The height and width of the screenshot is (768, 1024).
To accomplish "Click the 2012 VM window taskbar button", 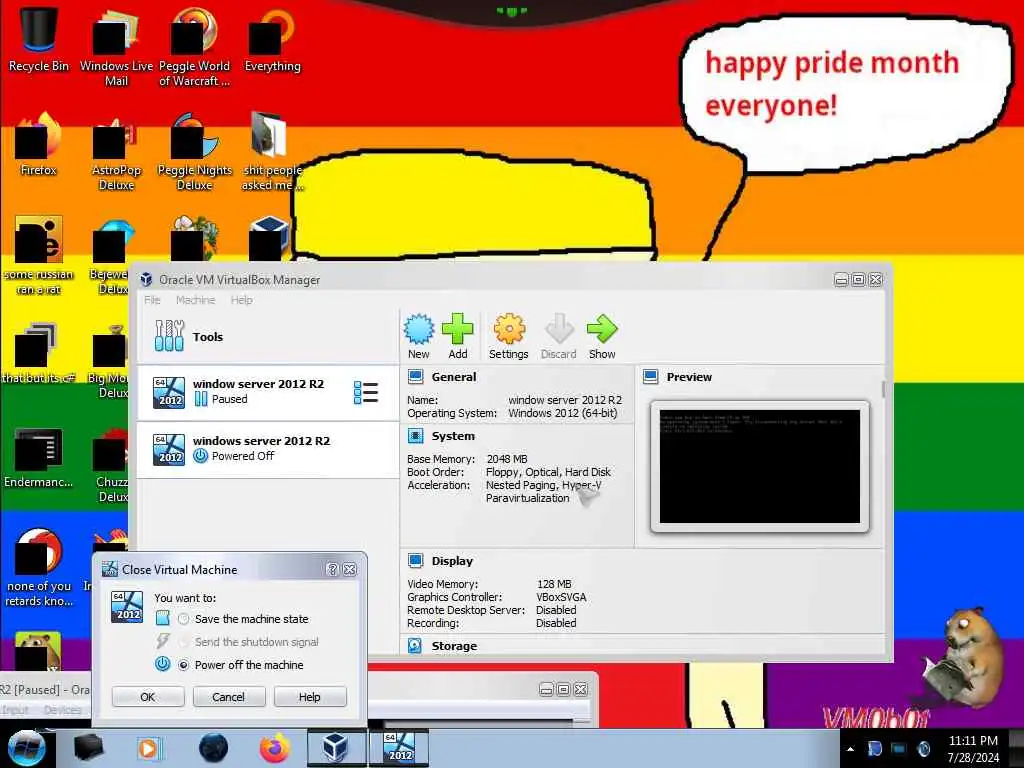I will 399,748.
